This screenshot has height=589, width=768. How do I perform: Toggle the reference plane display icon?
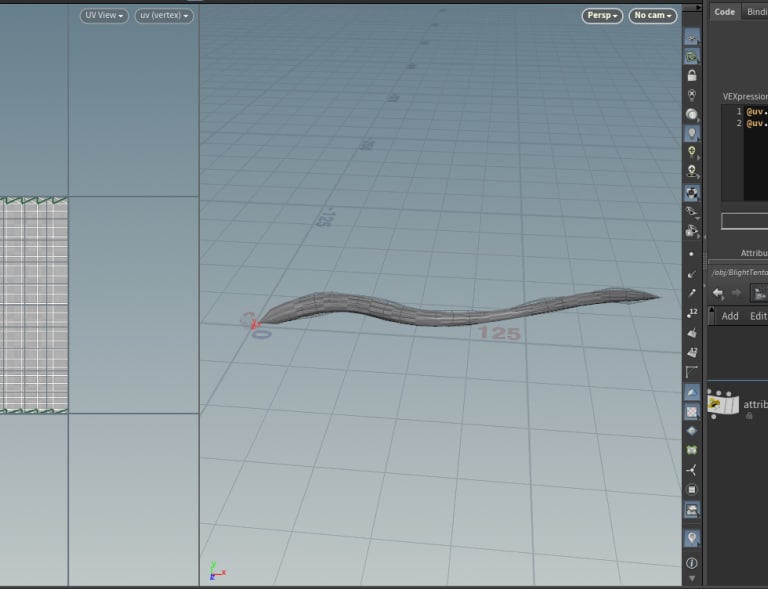pyautogui.click(x=692, y=38)
